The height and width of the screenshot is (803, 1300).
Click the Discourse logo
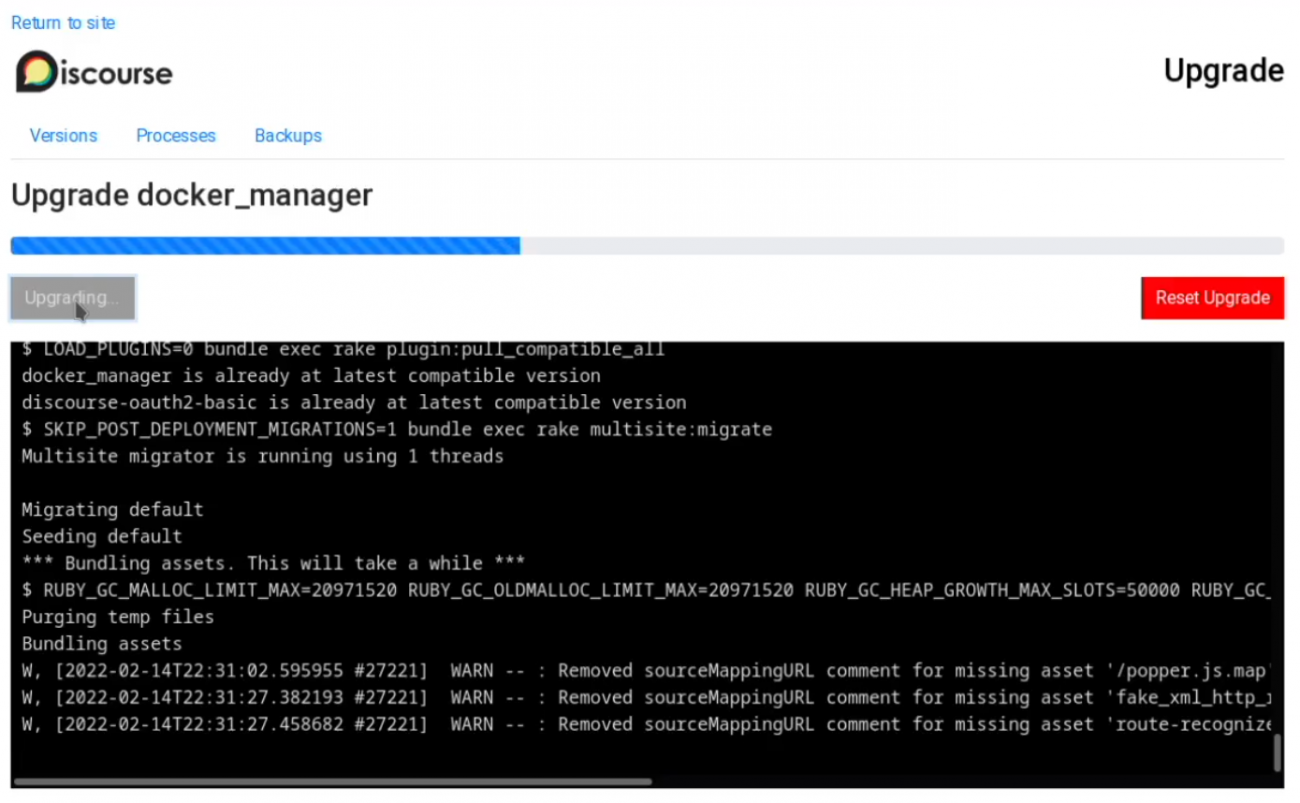pos(94,72)
